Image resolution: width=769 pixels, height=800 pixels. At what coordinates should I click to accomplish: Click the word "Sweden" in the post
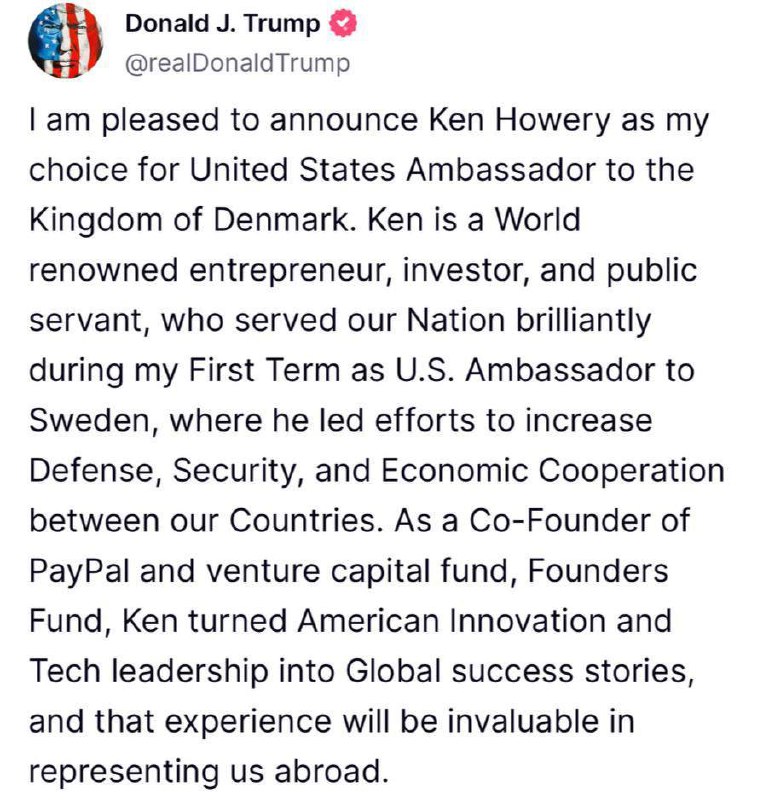[x=87, y=419]
